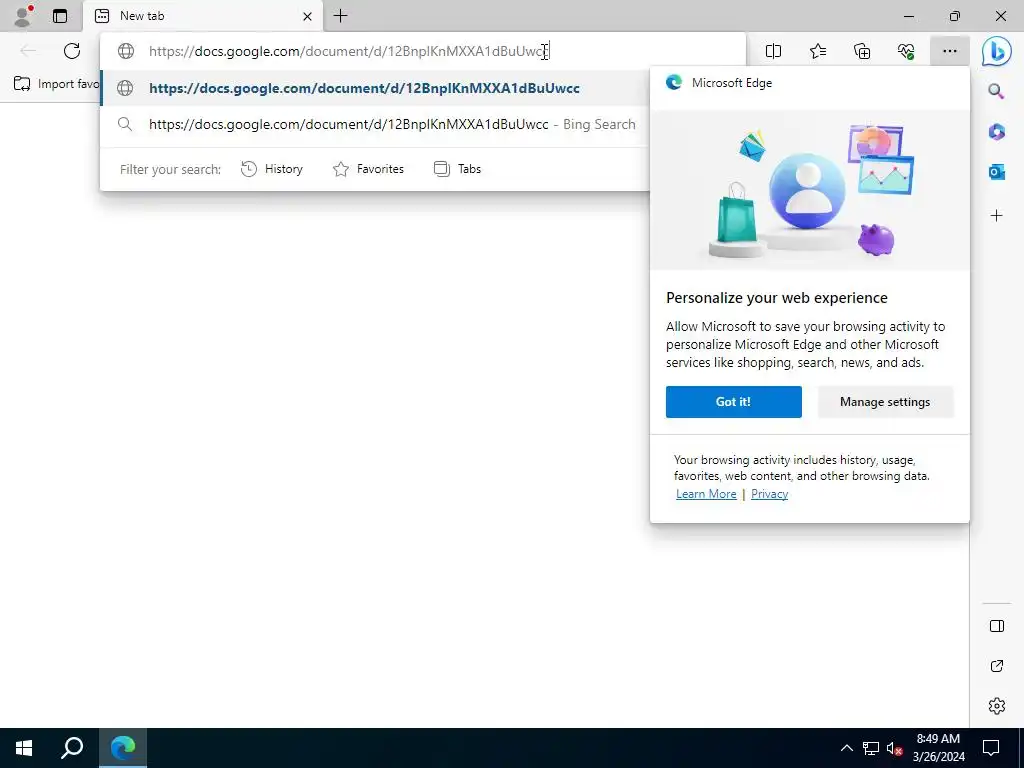This screenshot has height=768, width=1024.
Task: Select the New tab tab
Action: 202,16
